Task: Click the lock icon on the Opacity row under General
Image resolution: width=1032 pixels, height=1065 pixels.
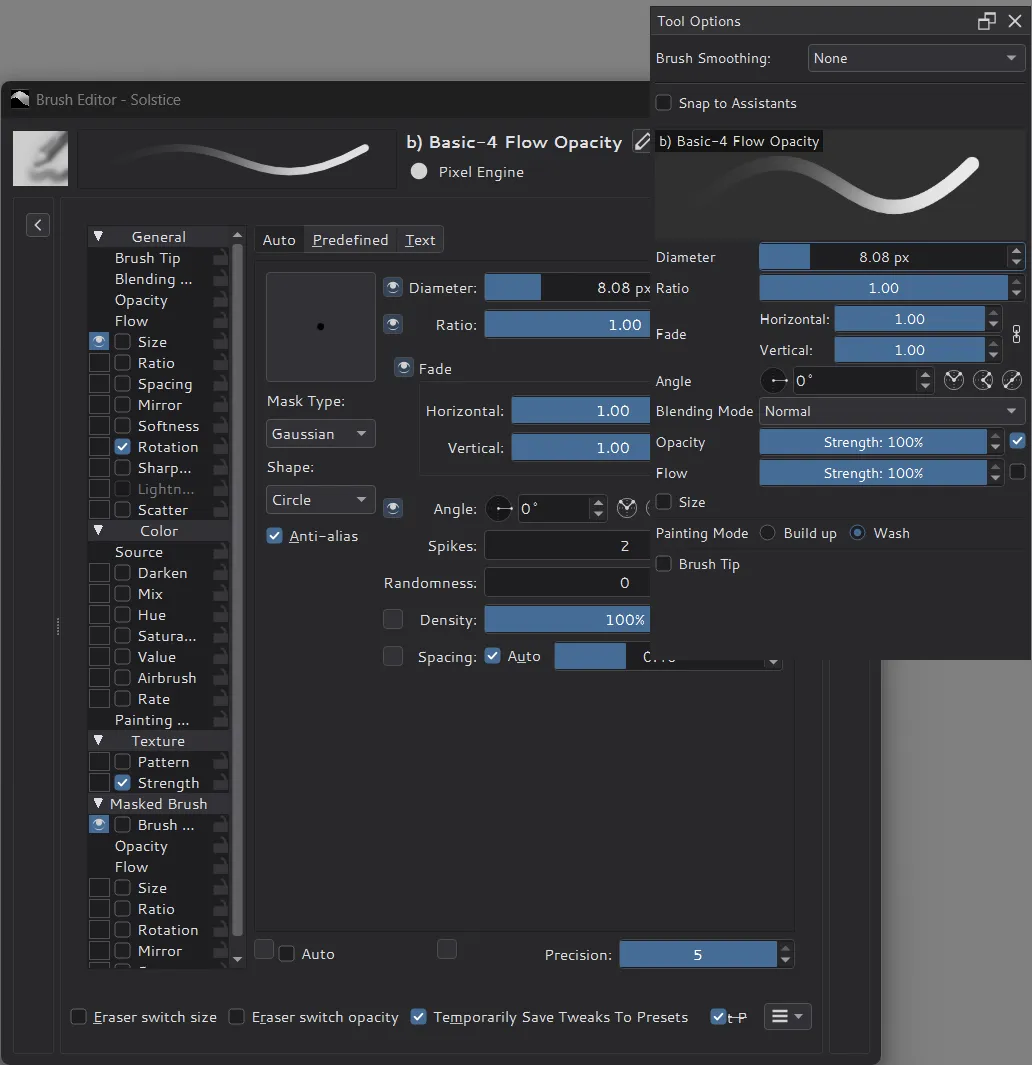Action: click(x=220, y=300)
